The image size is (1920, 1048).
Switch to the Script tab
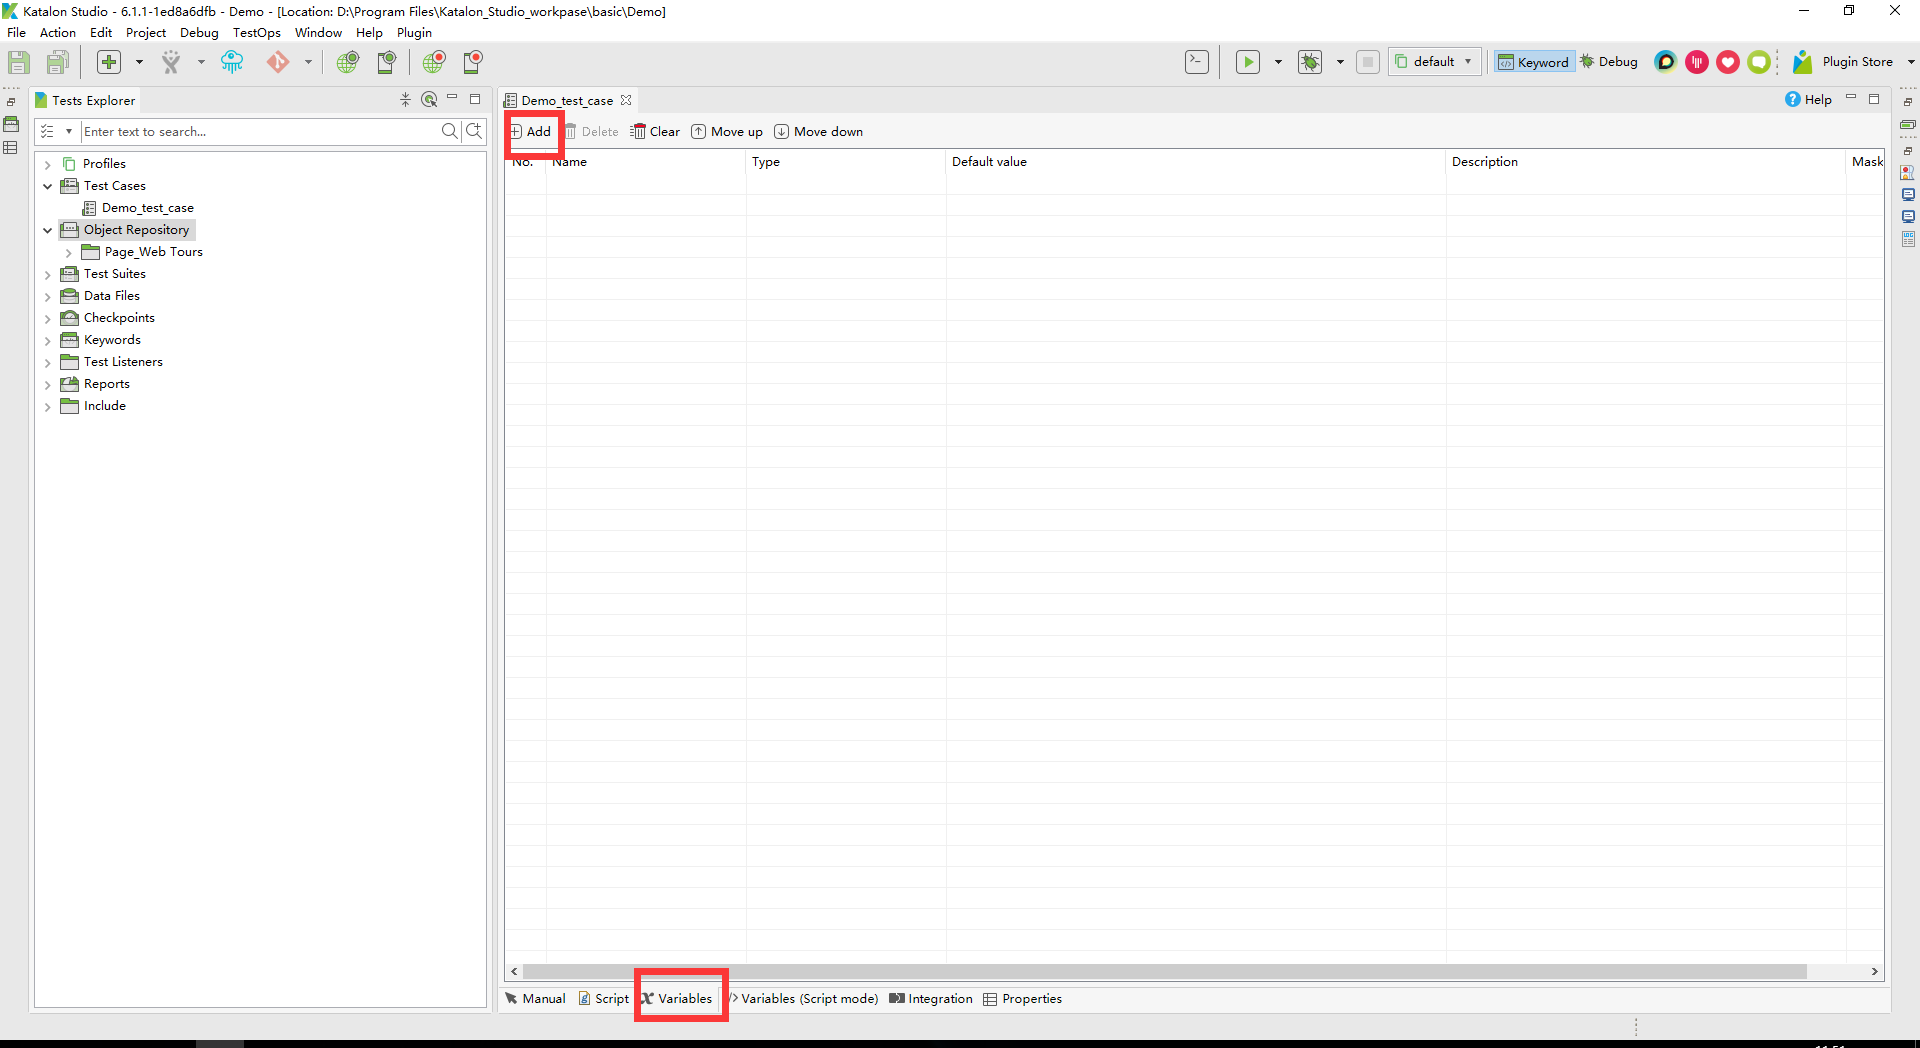click(x=603, y=999)
